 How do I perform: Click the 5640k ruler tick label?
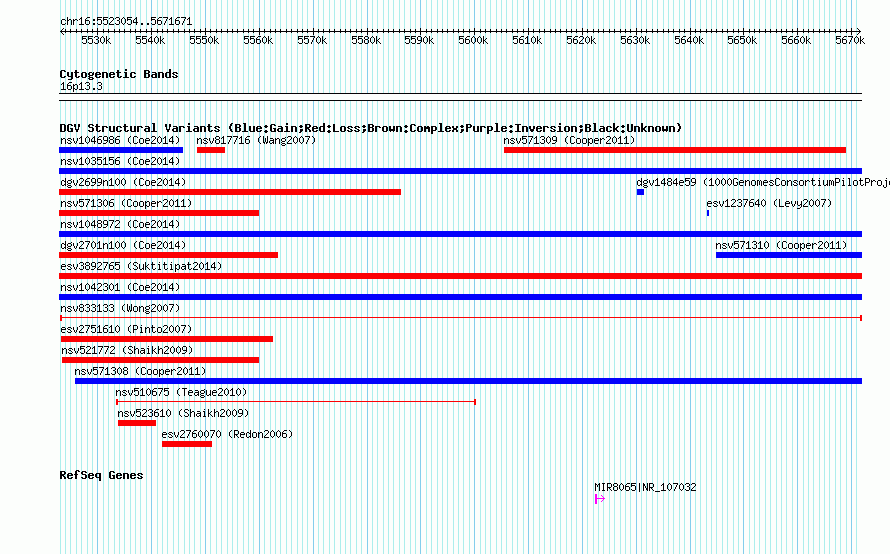click(x=689, y=40)
